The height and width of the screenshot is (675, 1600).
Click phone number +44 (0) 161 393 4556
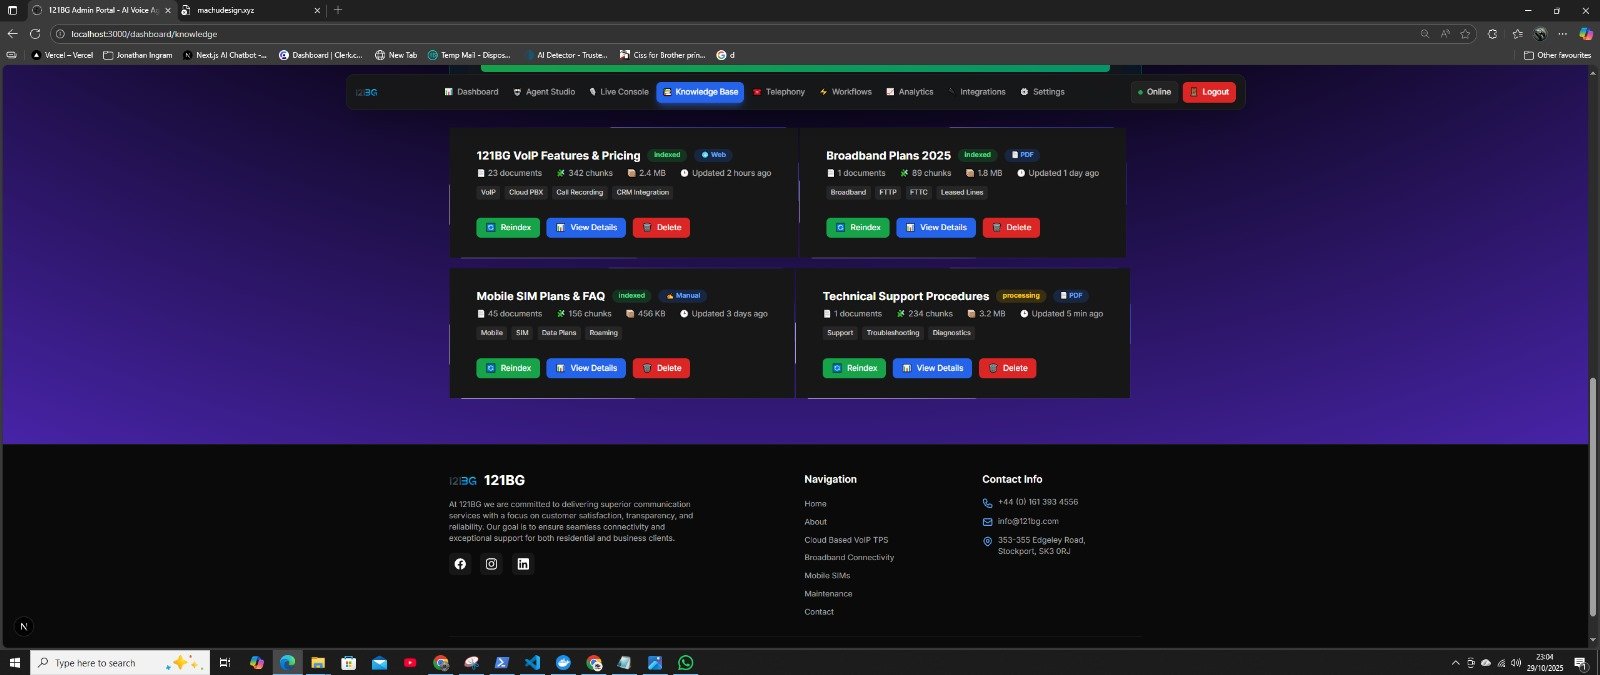[x=1037, y=502]
